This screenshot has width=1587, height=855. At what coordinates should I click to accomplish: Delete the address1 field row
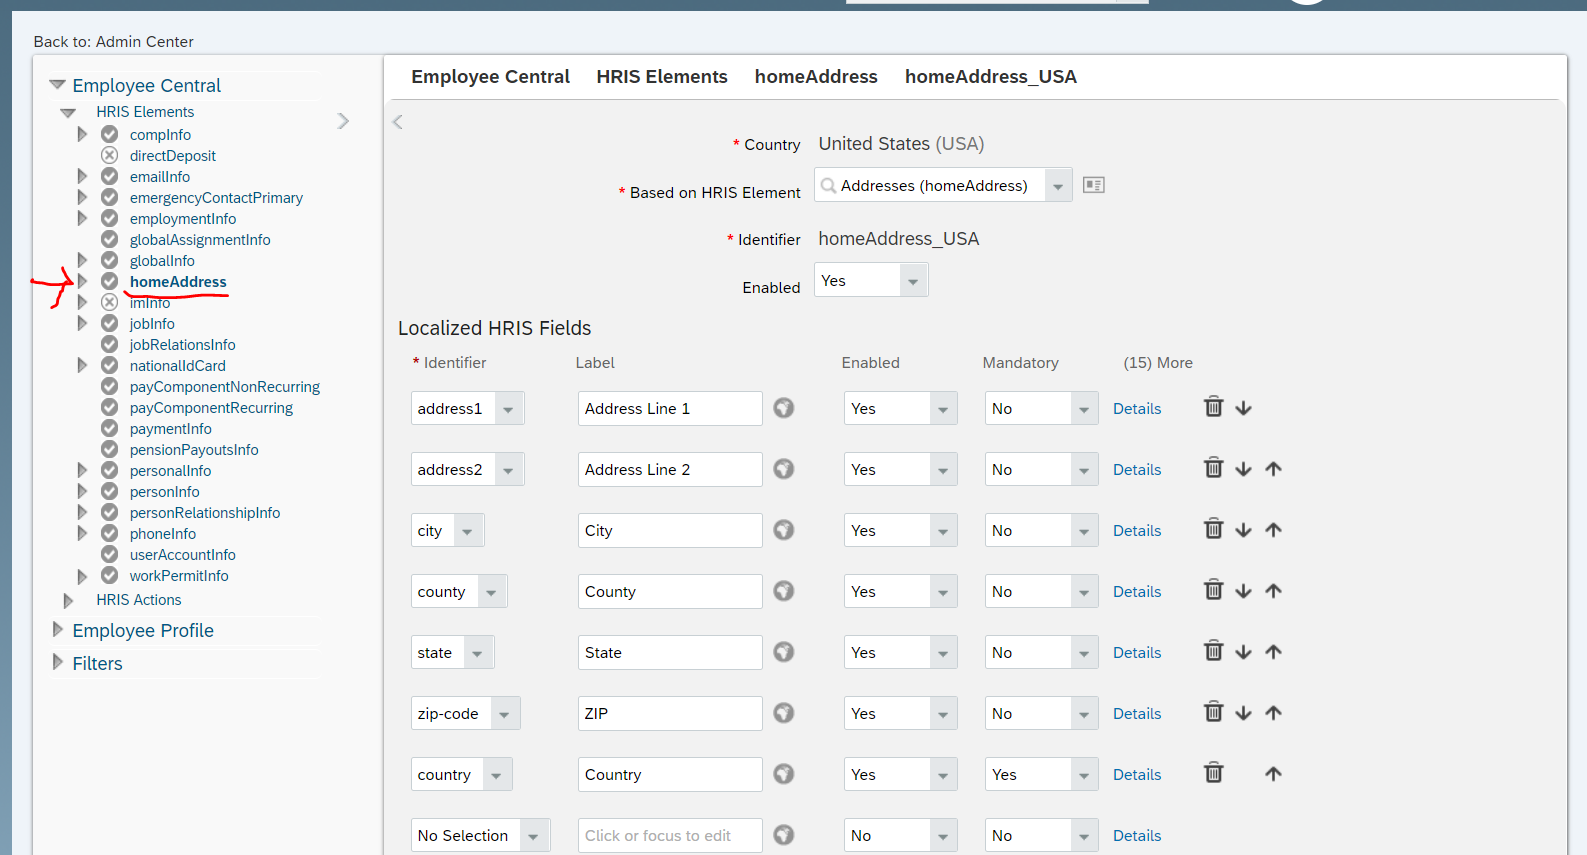(1213, 407)
